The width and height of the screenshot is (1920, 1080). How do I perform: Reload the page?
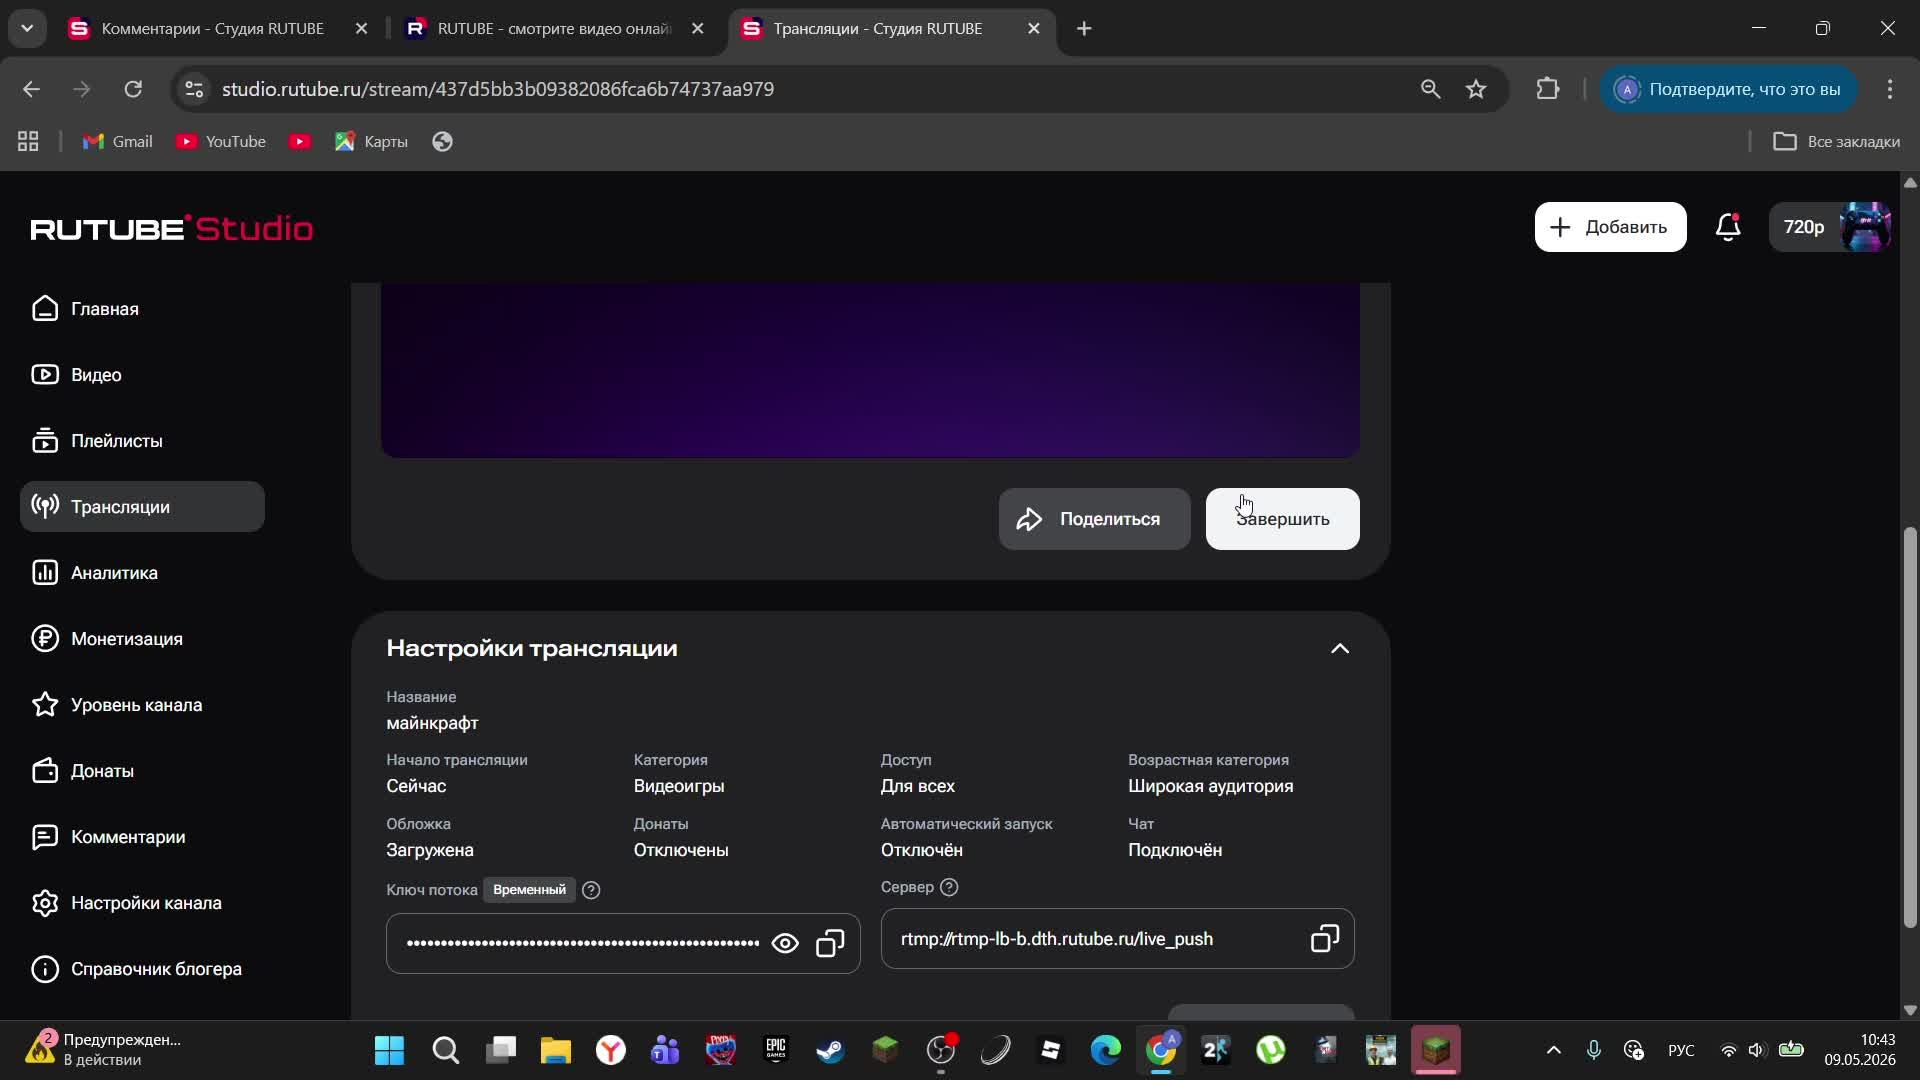click(133, 89)
